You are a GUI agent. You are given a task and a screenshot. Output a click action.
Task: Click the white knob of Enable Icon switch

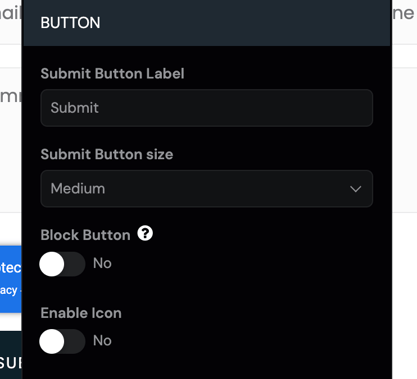tap(52, 341)
